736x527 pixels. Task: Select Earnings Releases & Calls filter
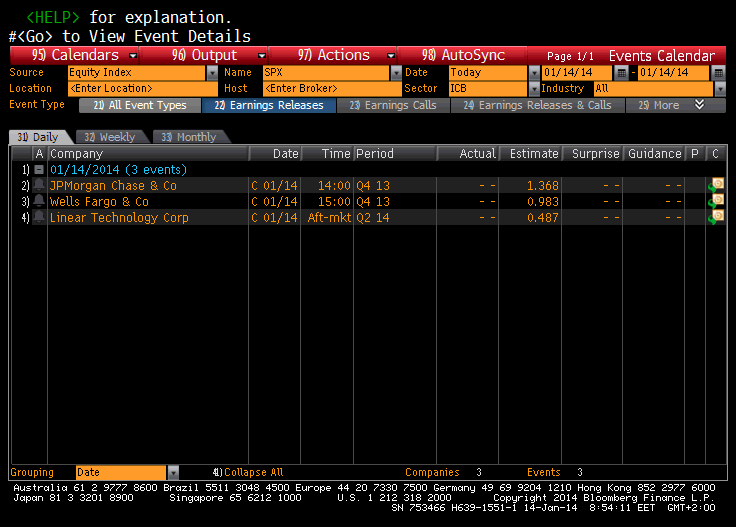[x=537, y=105]
